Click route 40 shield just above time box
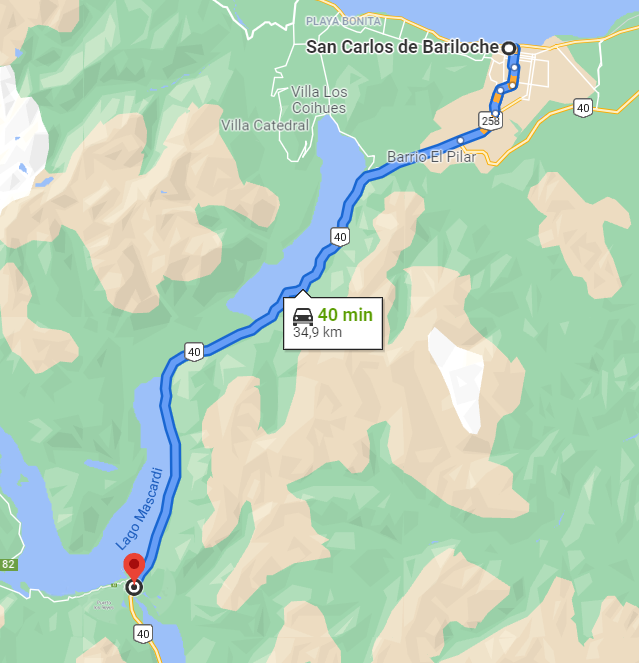This screenshot has height=663, width=639. [340, 237]
